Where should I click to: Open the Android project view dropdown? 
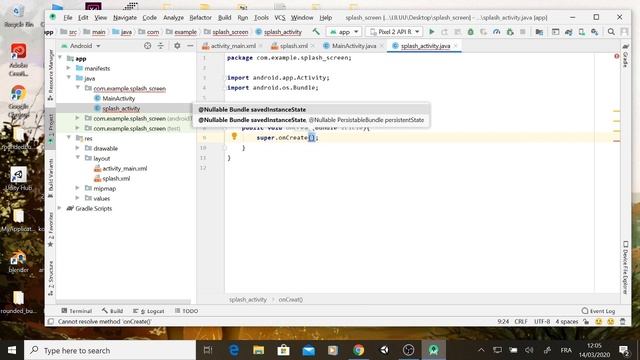pos(81,46)
